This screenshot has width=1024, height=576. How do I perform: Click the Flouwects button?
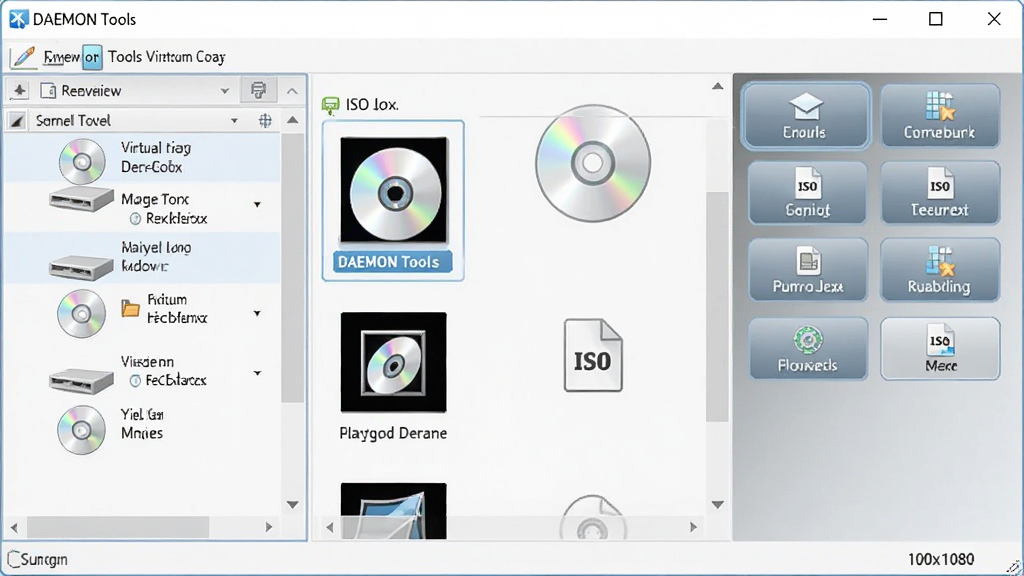[808, 349]
